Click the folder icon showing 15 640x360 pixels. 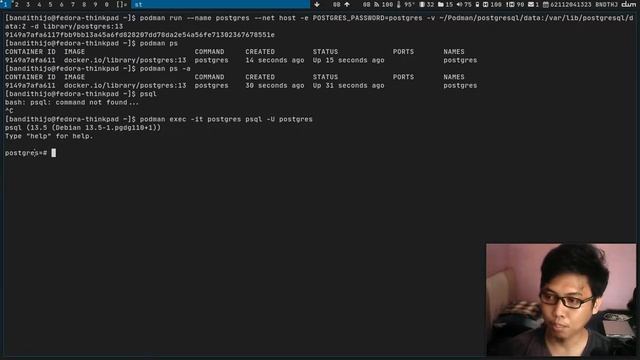coord(441,4)
